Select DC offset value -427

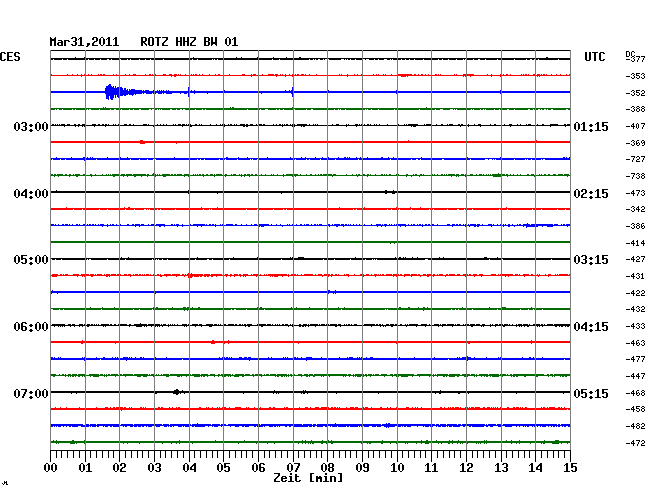tap(636, 259)
